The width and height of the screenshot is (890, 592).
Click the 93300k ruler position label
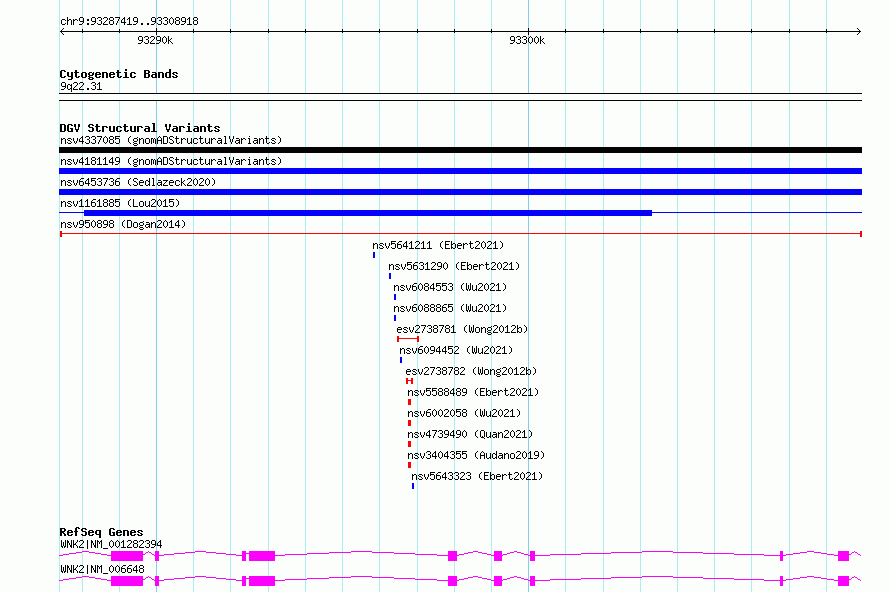point(527,40)
